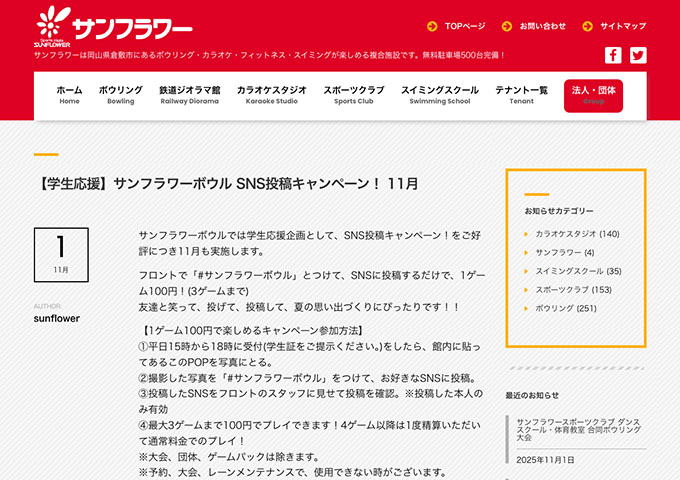680x480 pixels.
Task: Open the 合同ボウリング大会 recent news link
Action: point(578,429)
